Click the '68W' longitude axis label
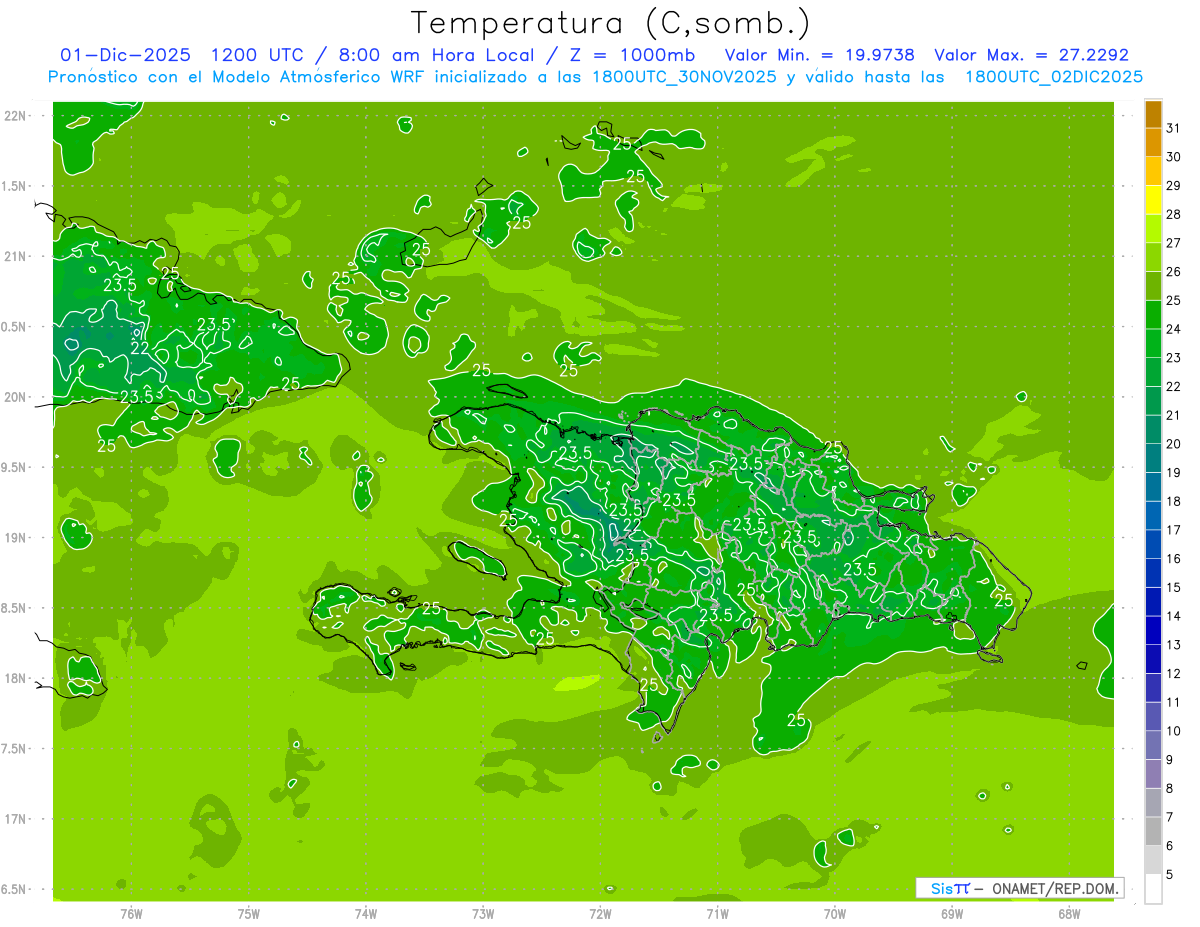 [x=1069, y=913]
